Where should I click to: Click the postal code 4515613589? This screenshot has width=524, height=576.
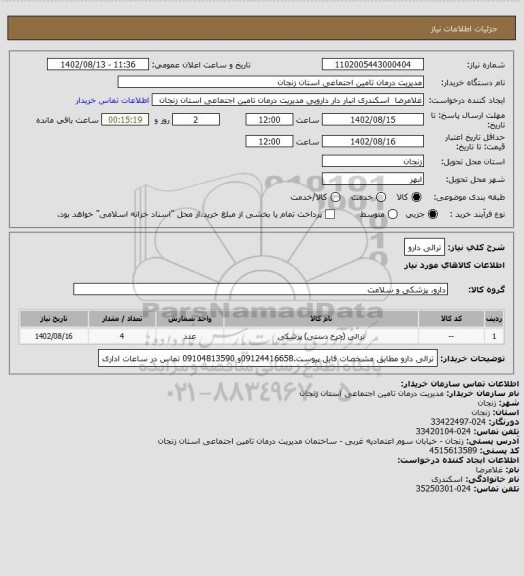453,450
